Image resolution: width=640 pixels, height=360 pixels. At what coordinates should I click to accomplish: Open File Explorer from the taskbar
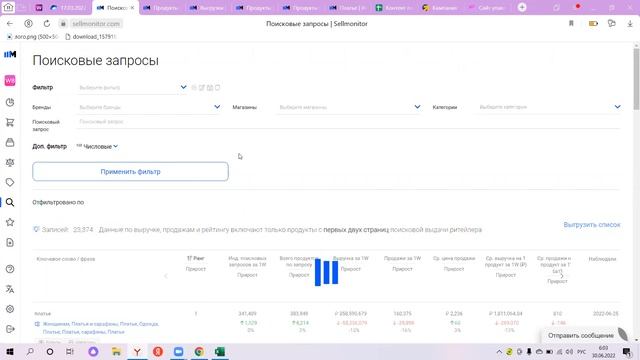coord(116,351)
